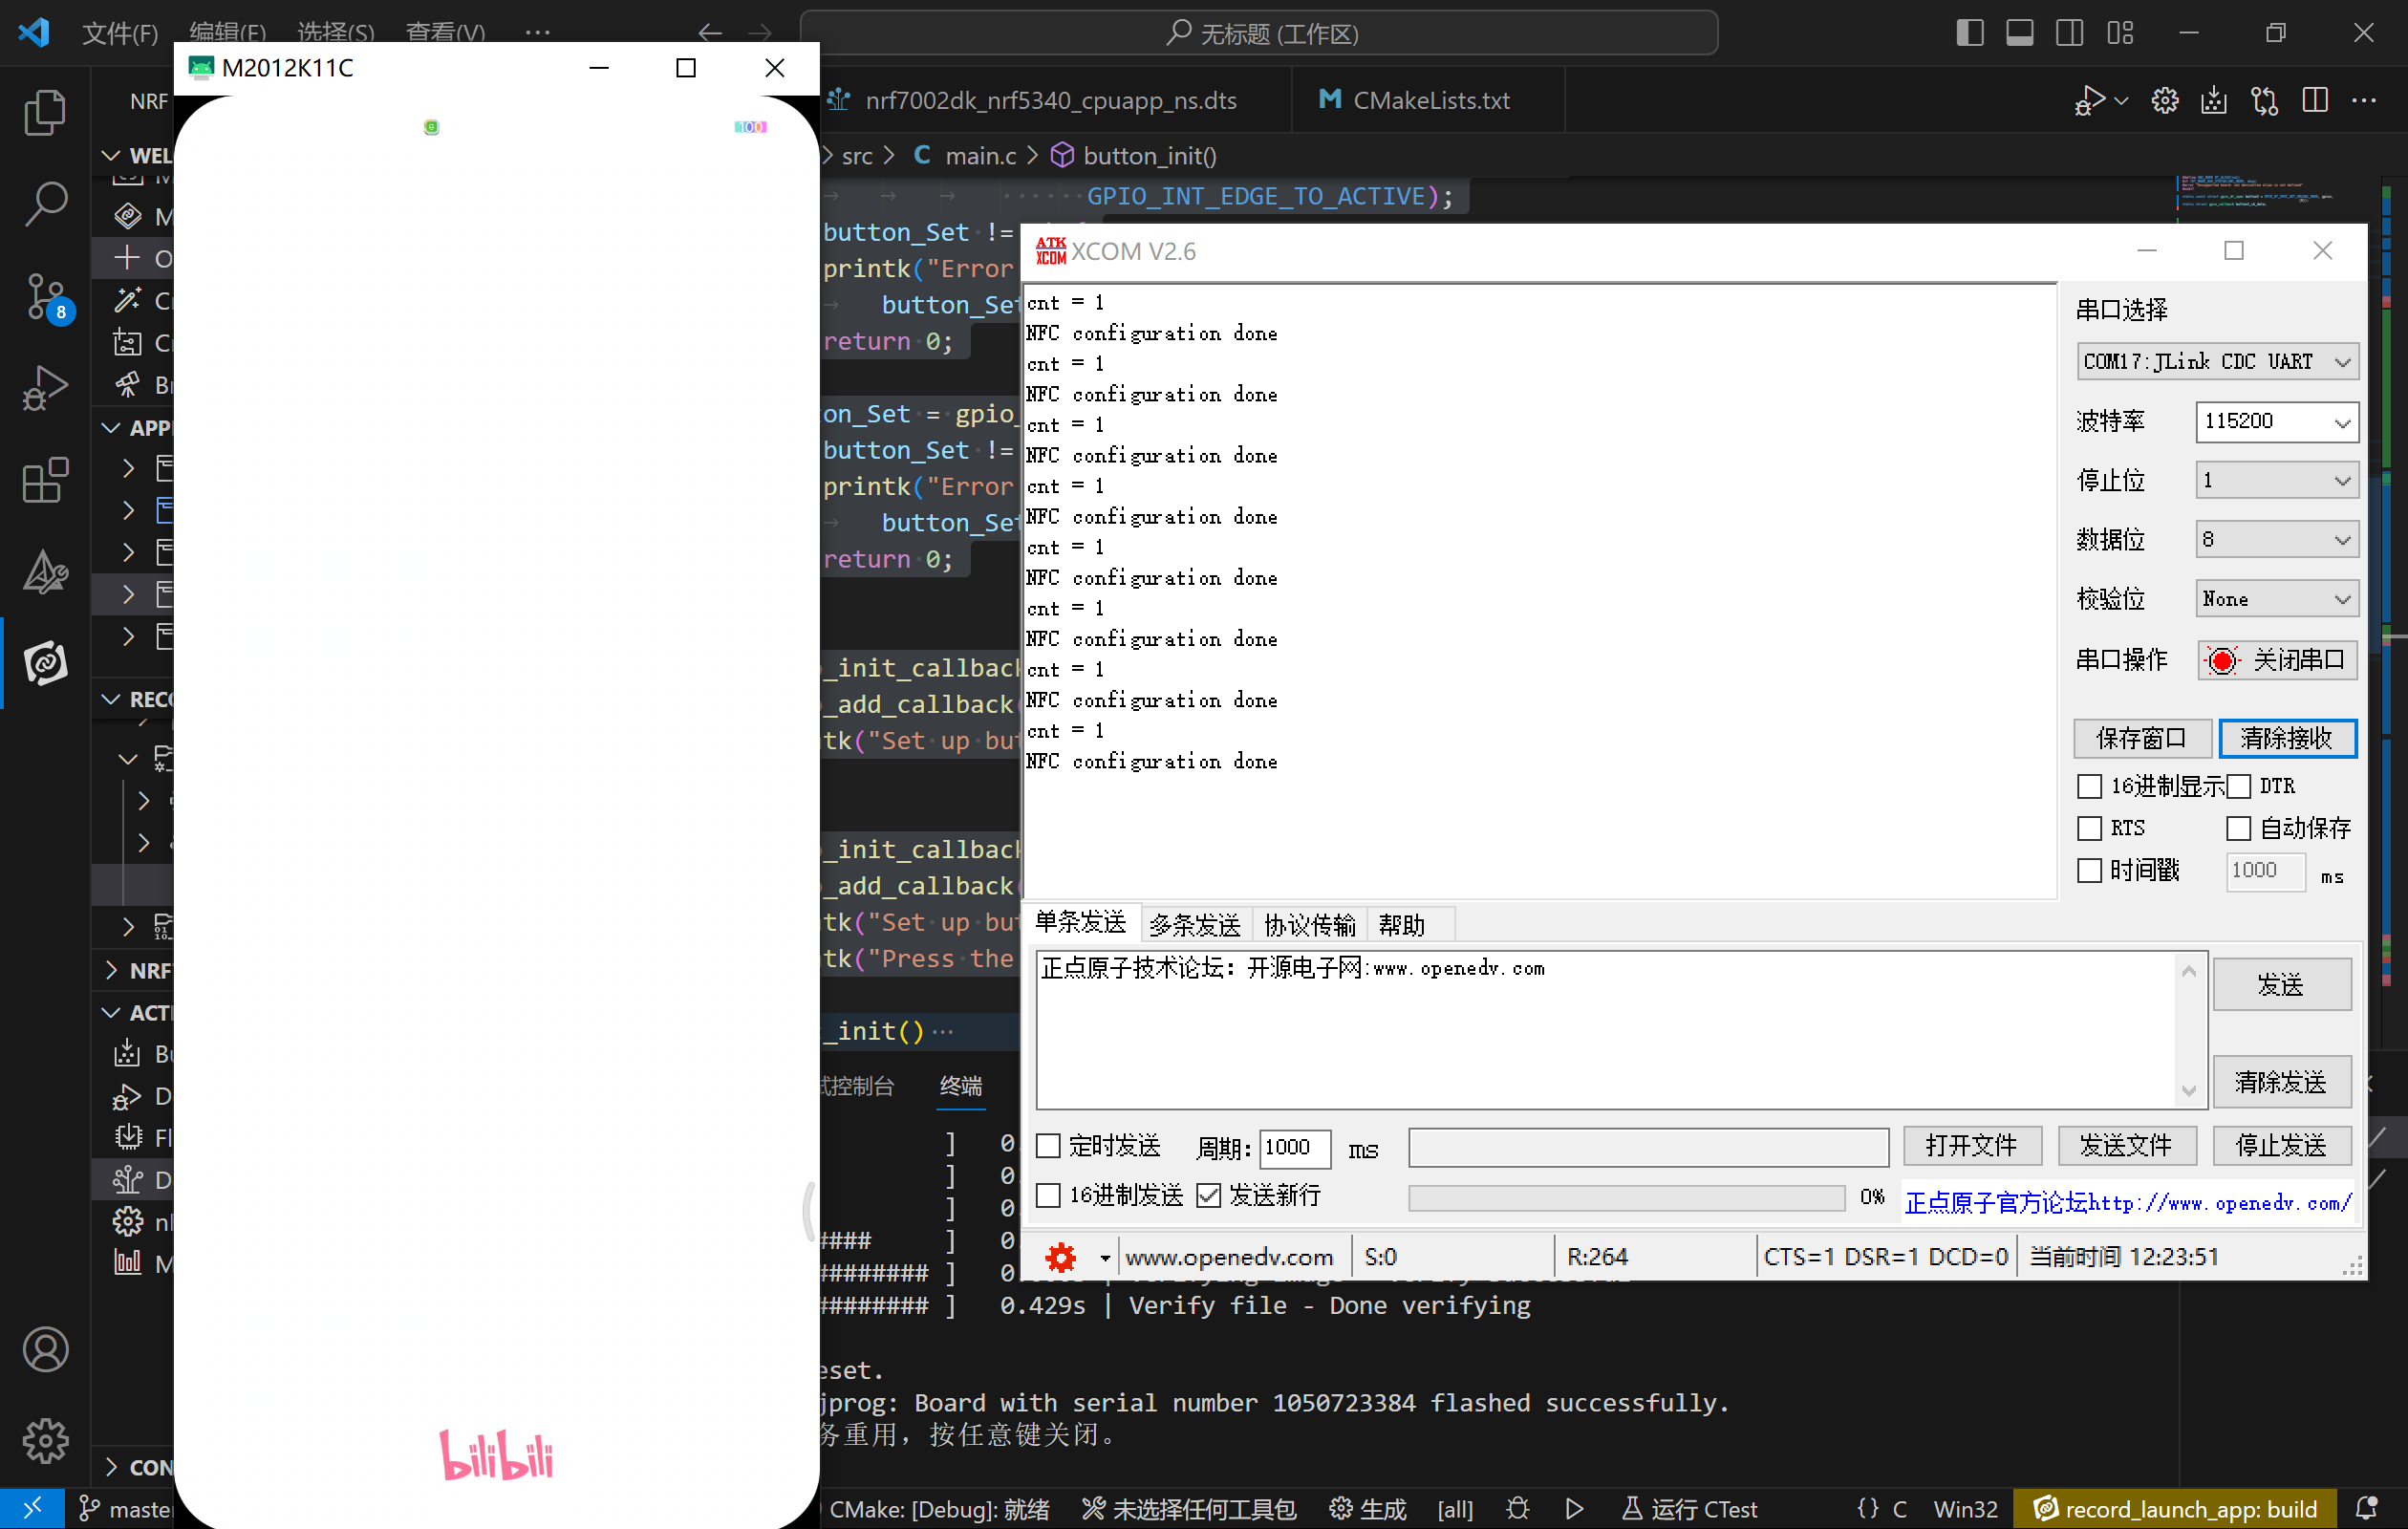Image resolution: width=2408 pixels, height=1529 pixels.
Task: Open the 文件(F) menu
Action: [x=120, y=33]
